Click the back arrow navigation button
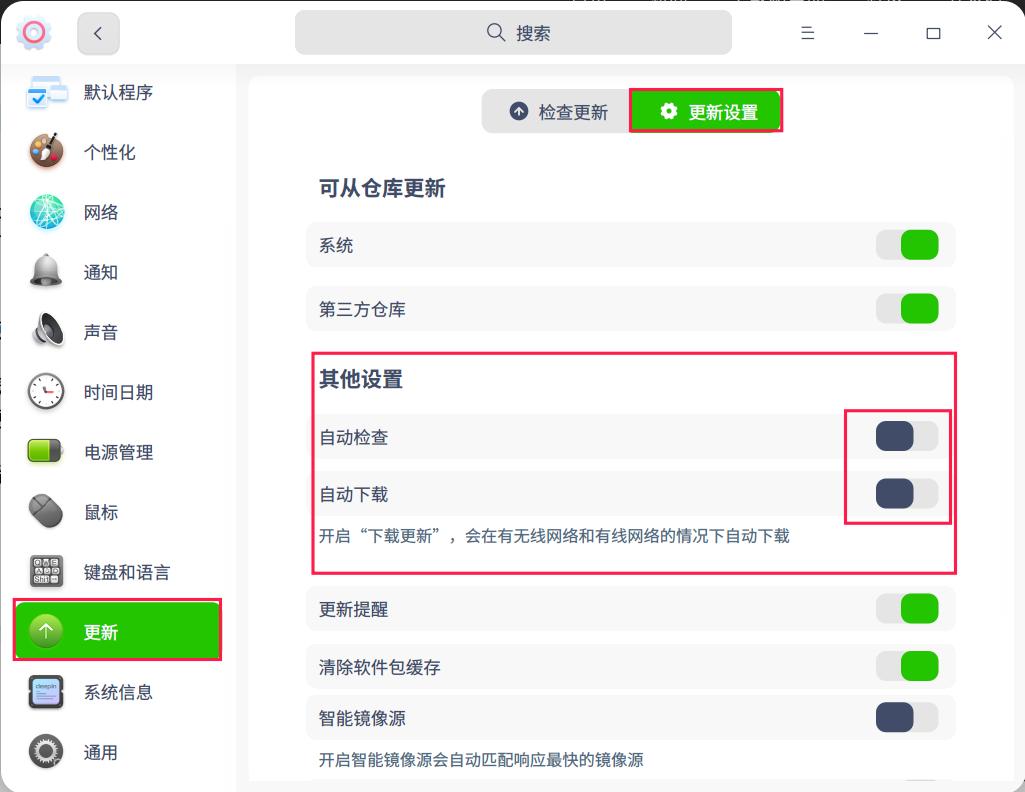This screenshot has width=1025, height=792. point(97,33)
